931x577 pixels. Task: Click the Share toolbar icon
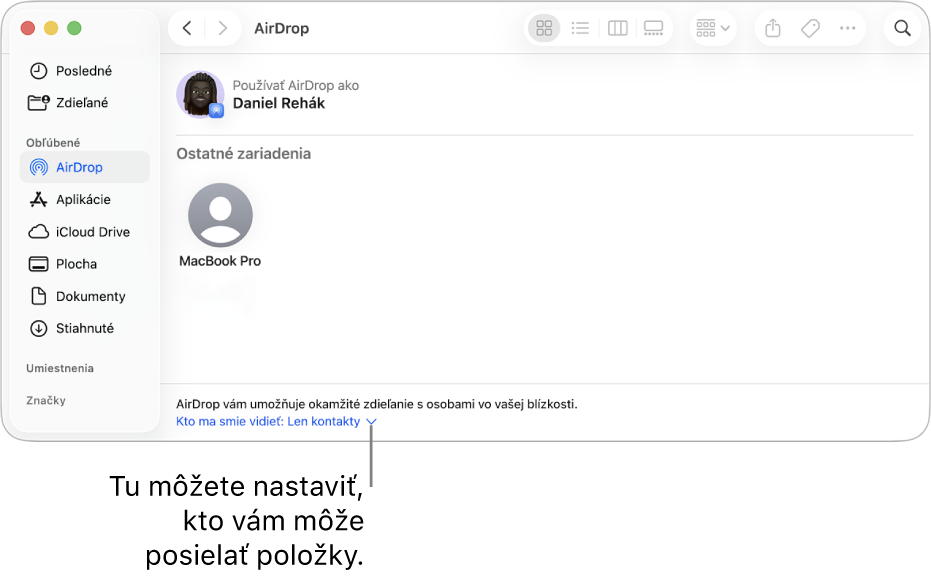[772, 28]
